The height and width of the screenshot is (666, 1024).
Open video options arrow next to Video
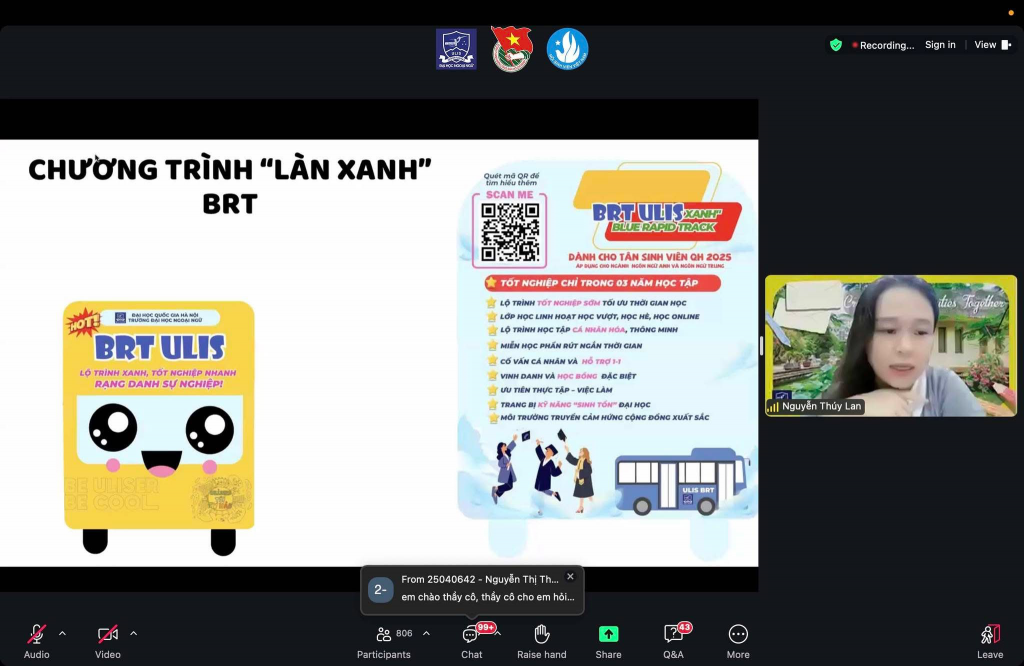click(x=133, y=633)
